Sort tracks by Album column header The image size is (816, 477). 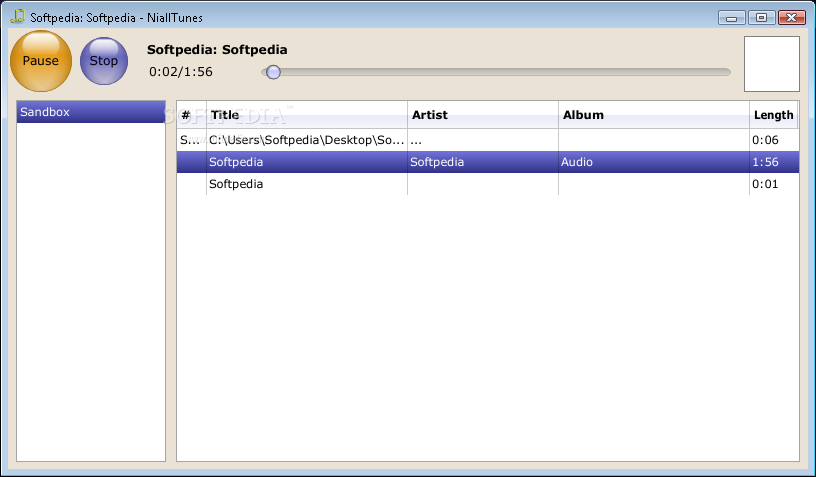point(654,115)
